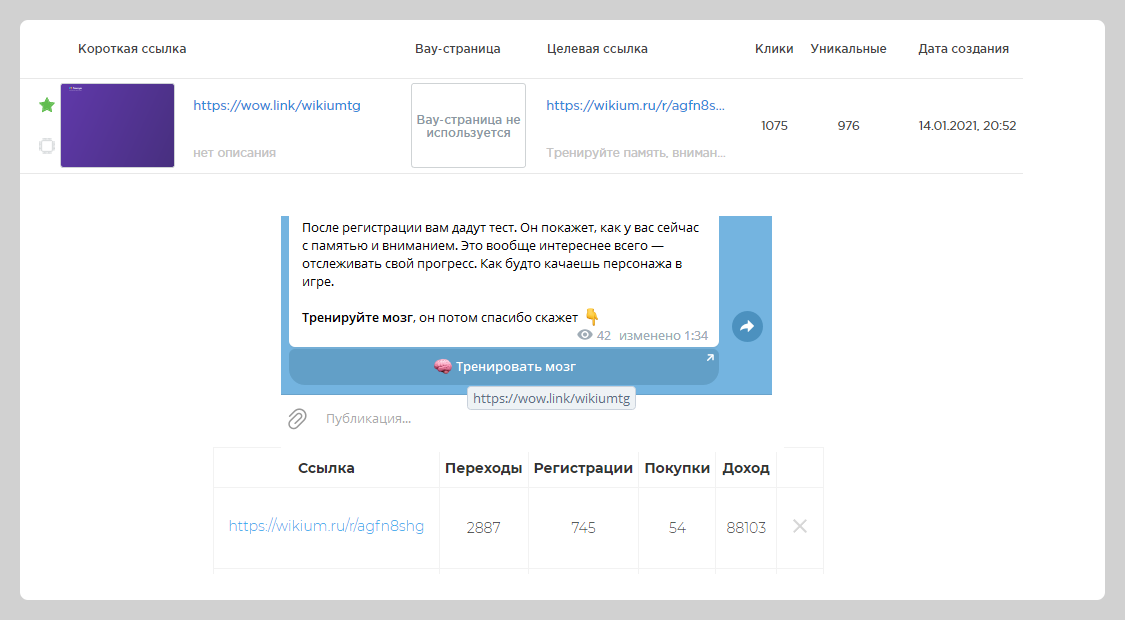The image size is (1125, 620).
Task: Click the 'Доход' table header
Action: click(746, 468)
